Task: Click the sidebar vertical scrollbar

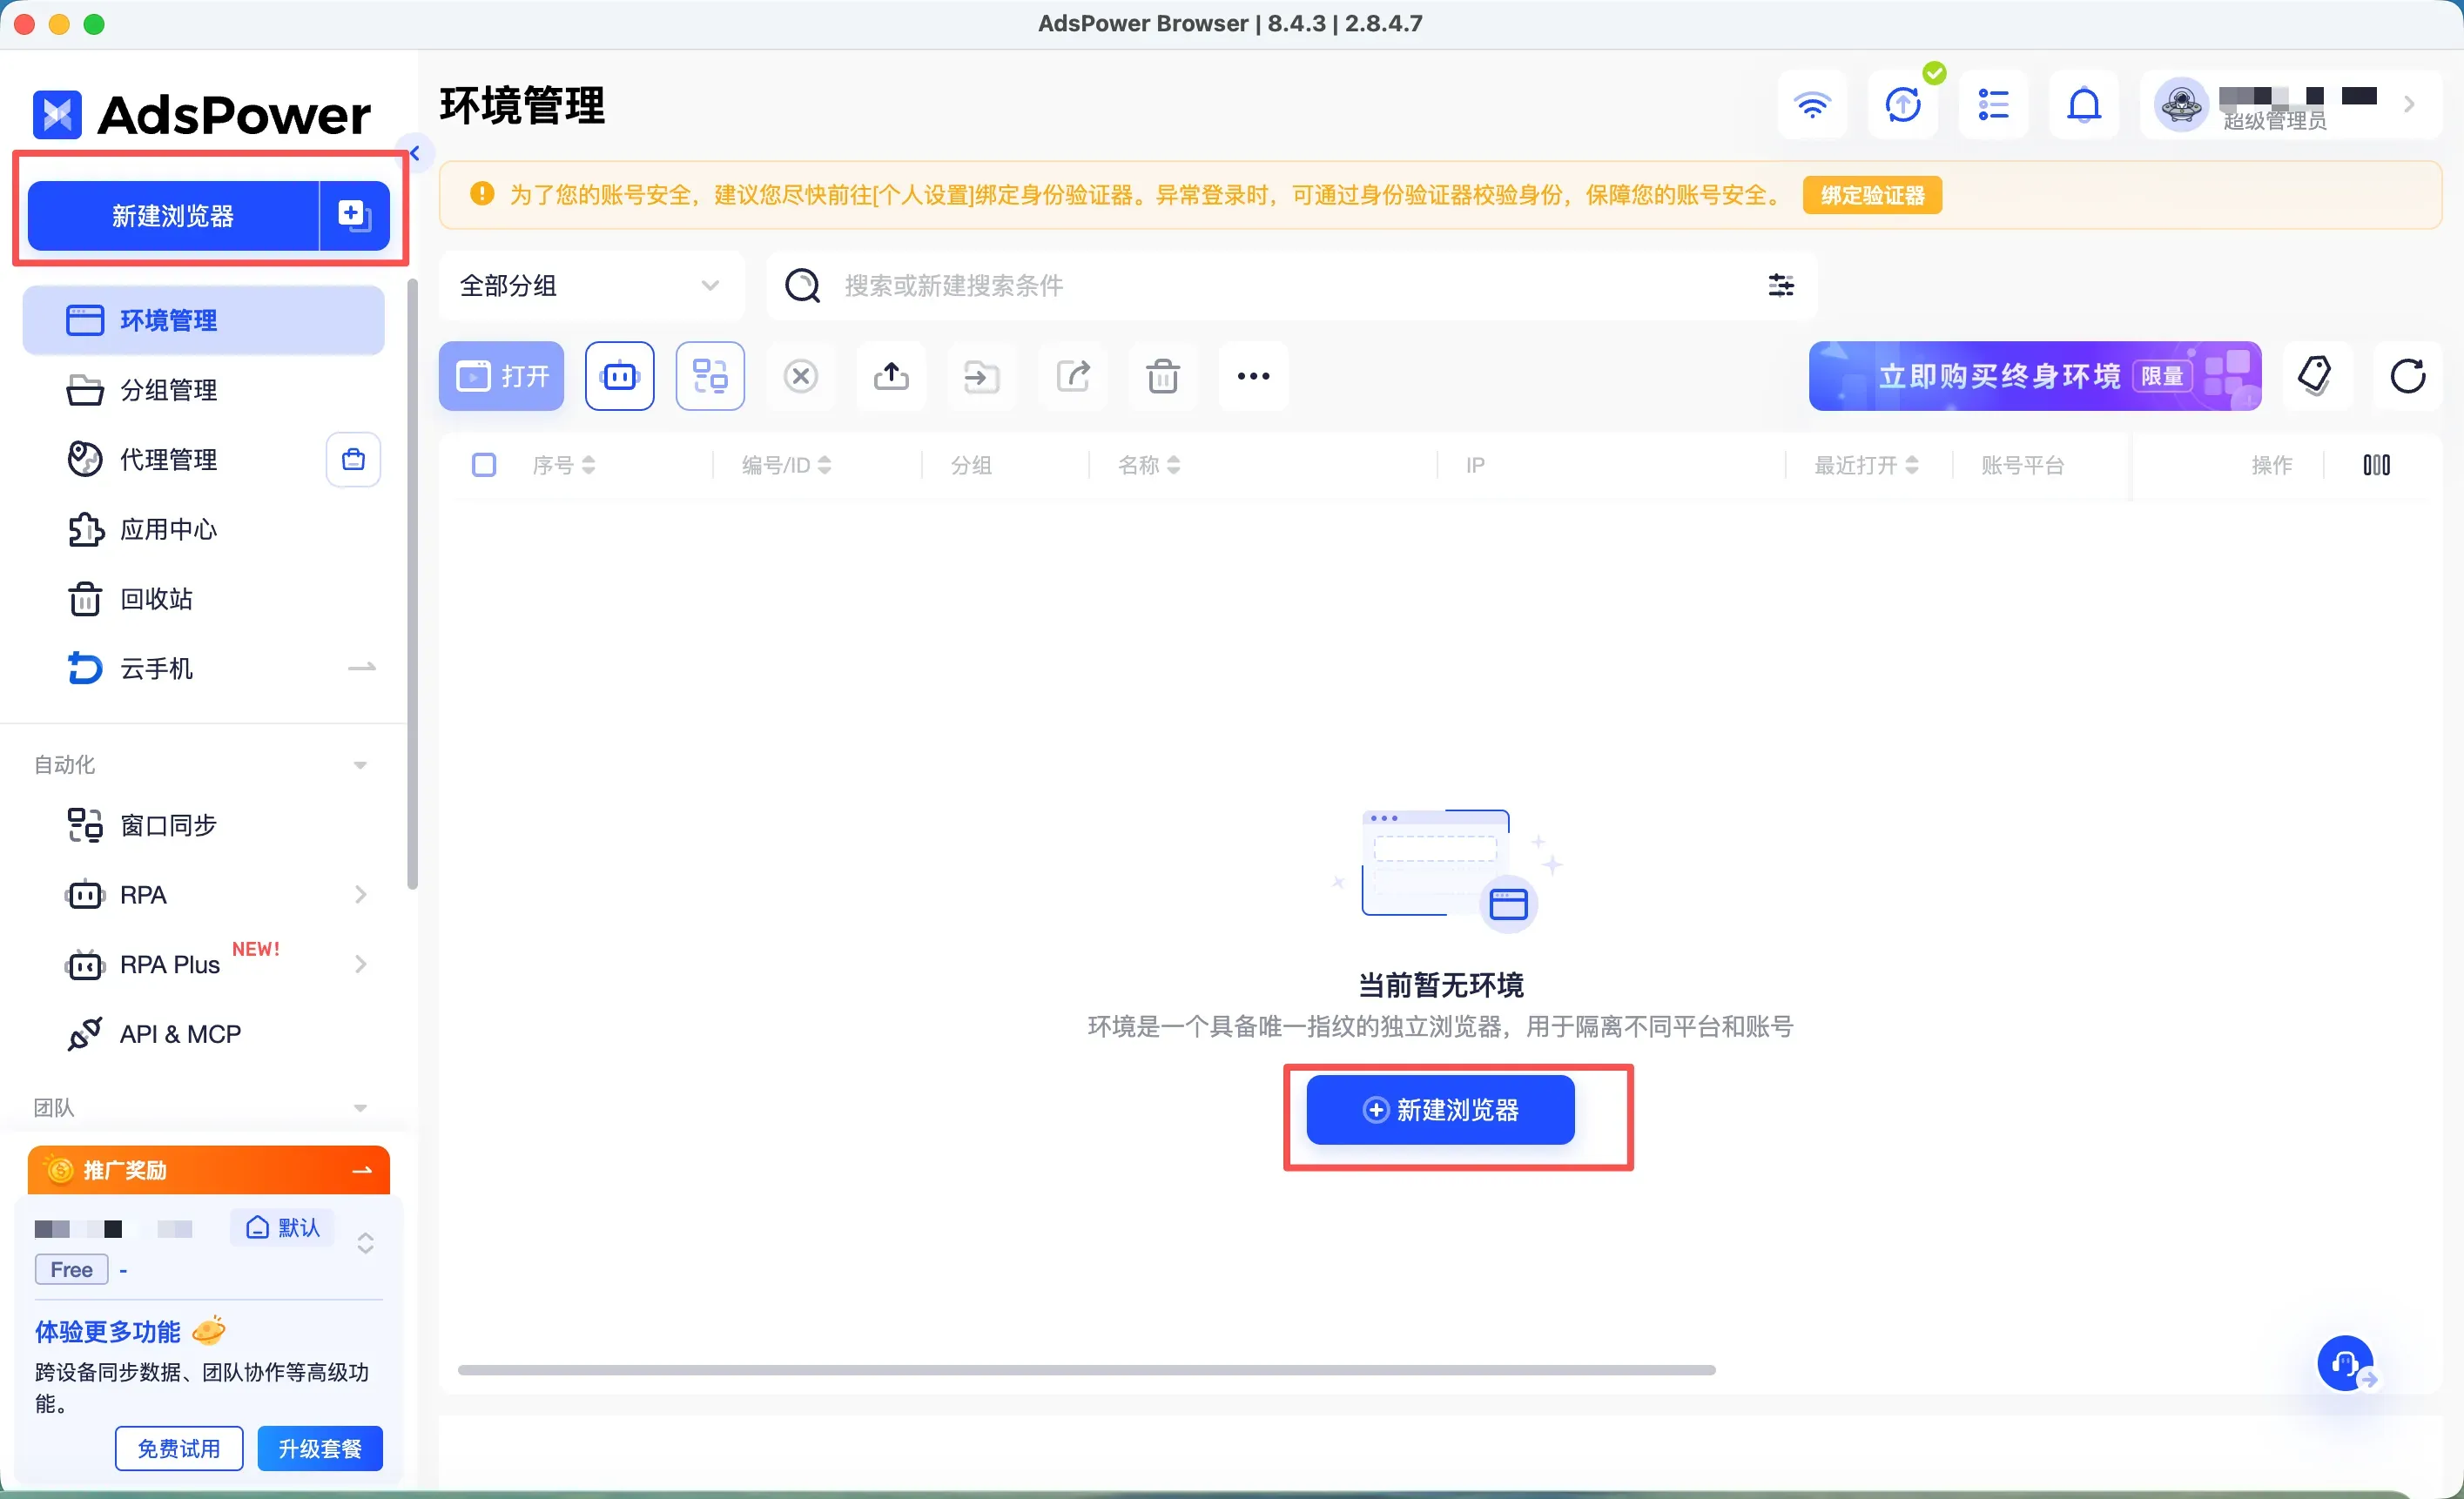Action: click(x=412, y=585)
